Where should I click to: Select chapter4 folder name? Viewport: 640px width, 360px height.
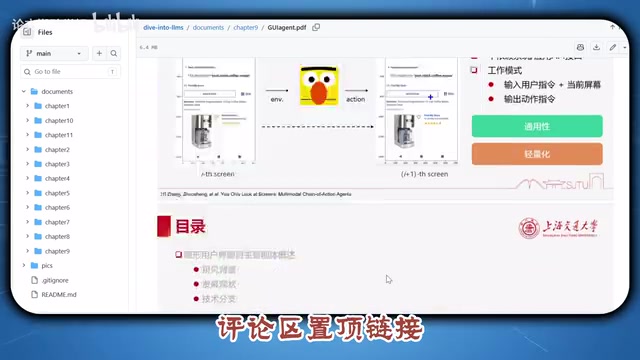[57, 178]
